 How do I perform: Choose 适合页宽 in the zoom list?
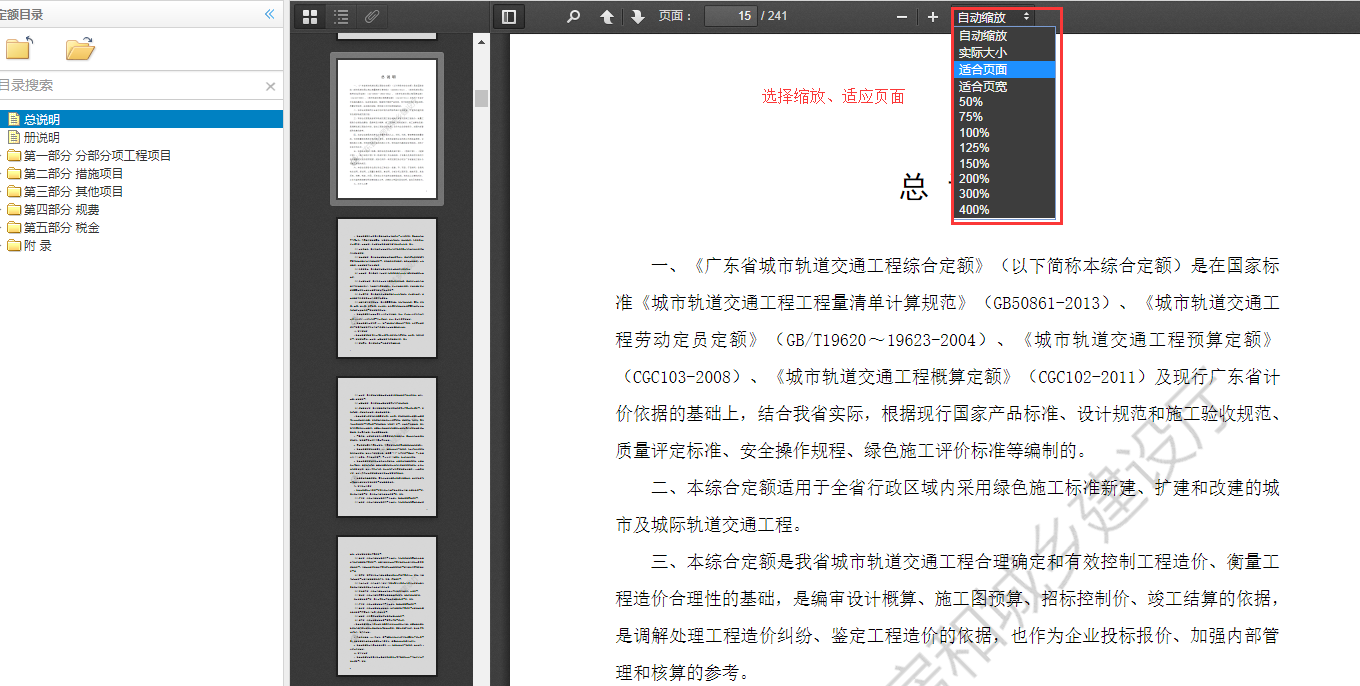pyautogui.click(x=1005, y=86)
